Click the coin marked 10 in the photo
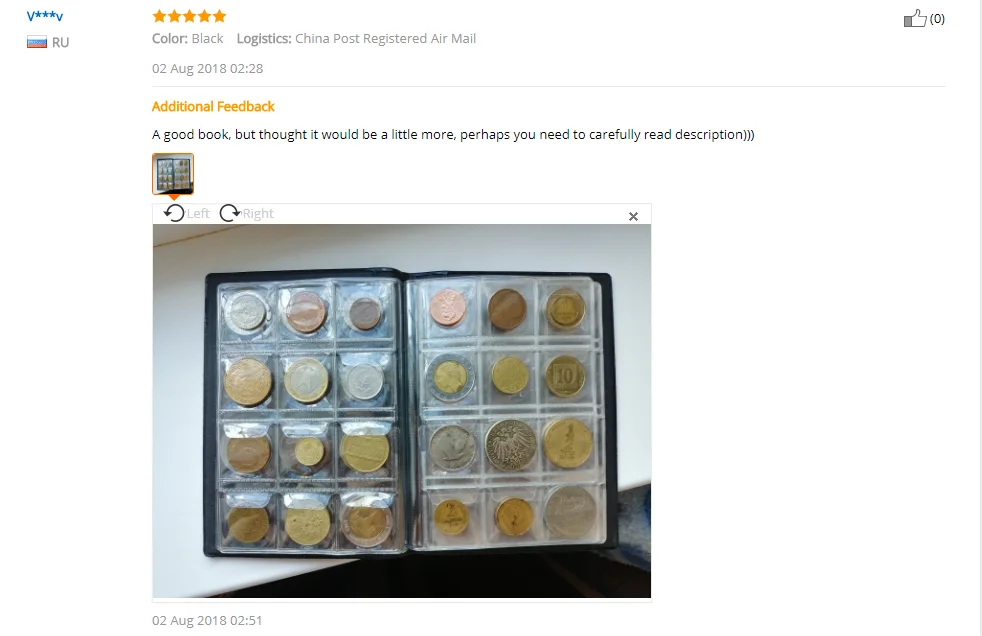 [564, 377]
